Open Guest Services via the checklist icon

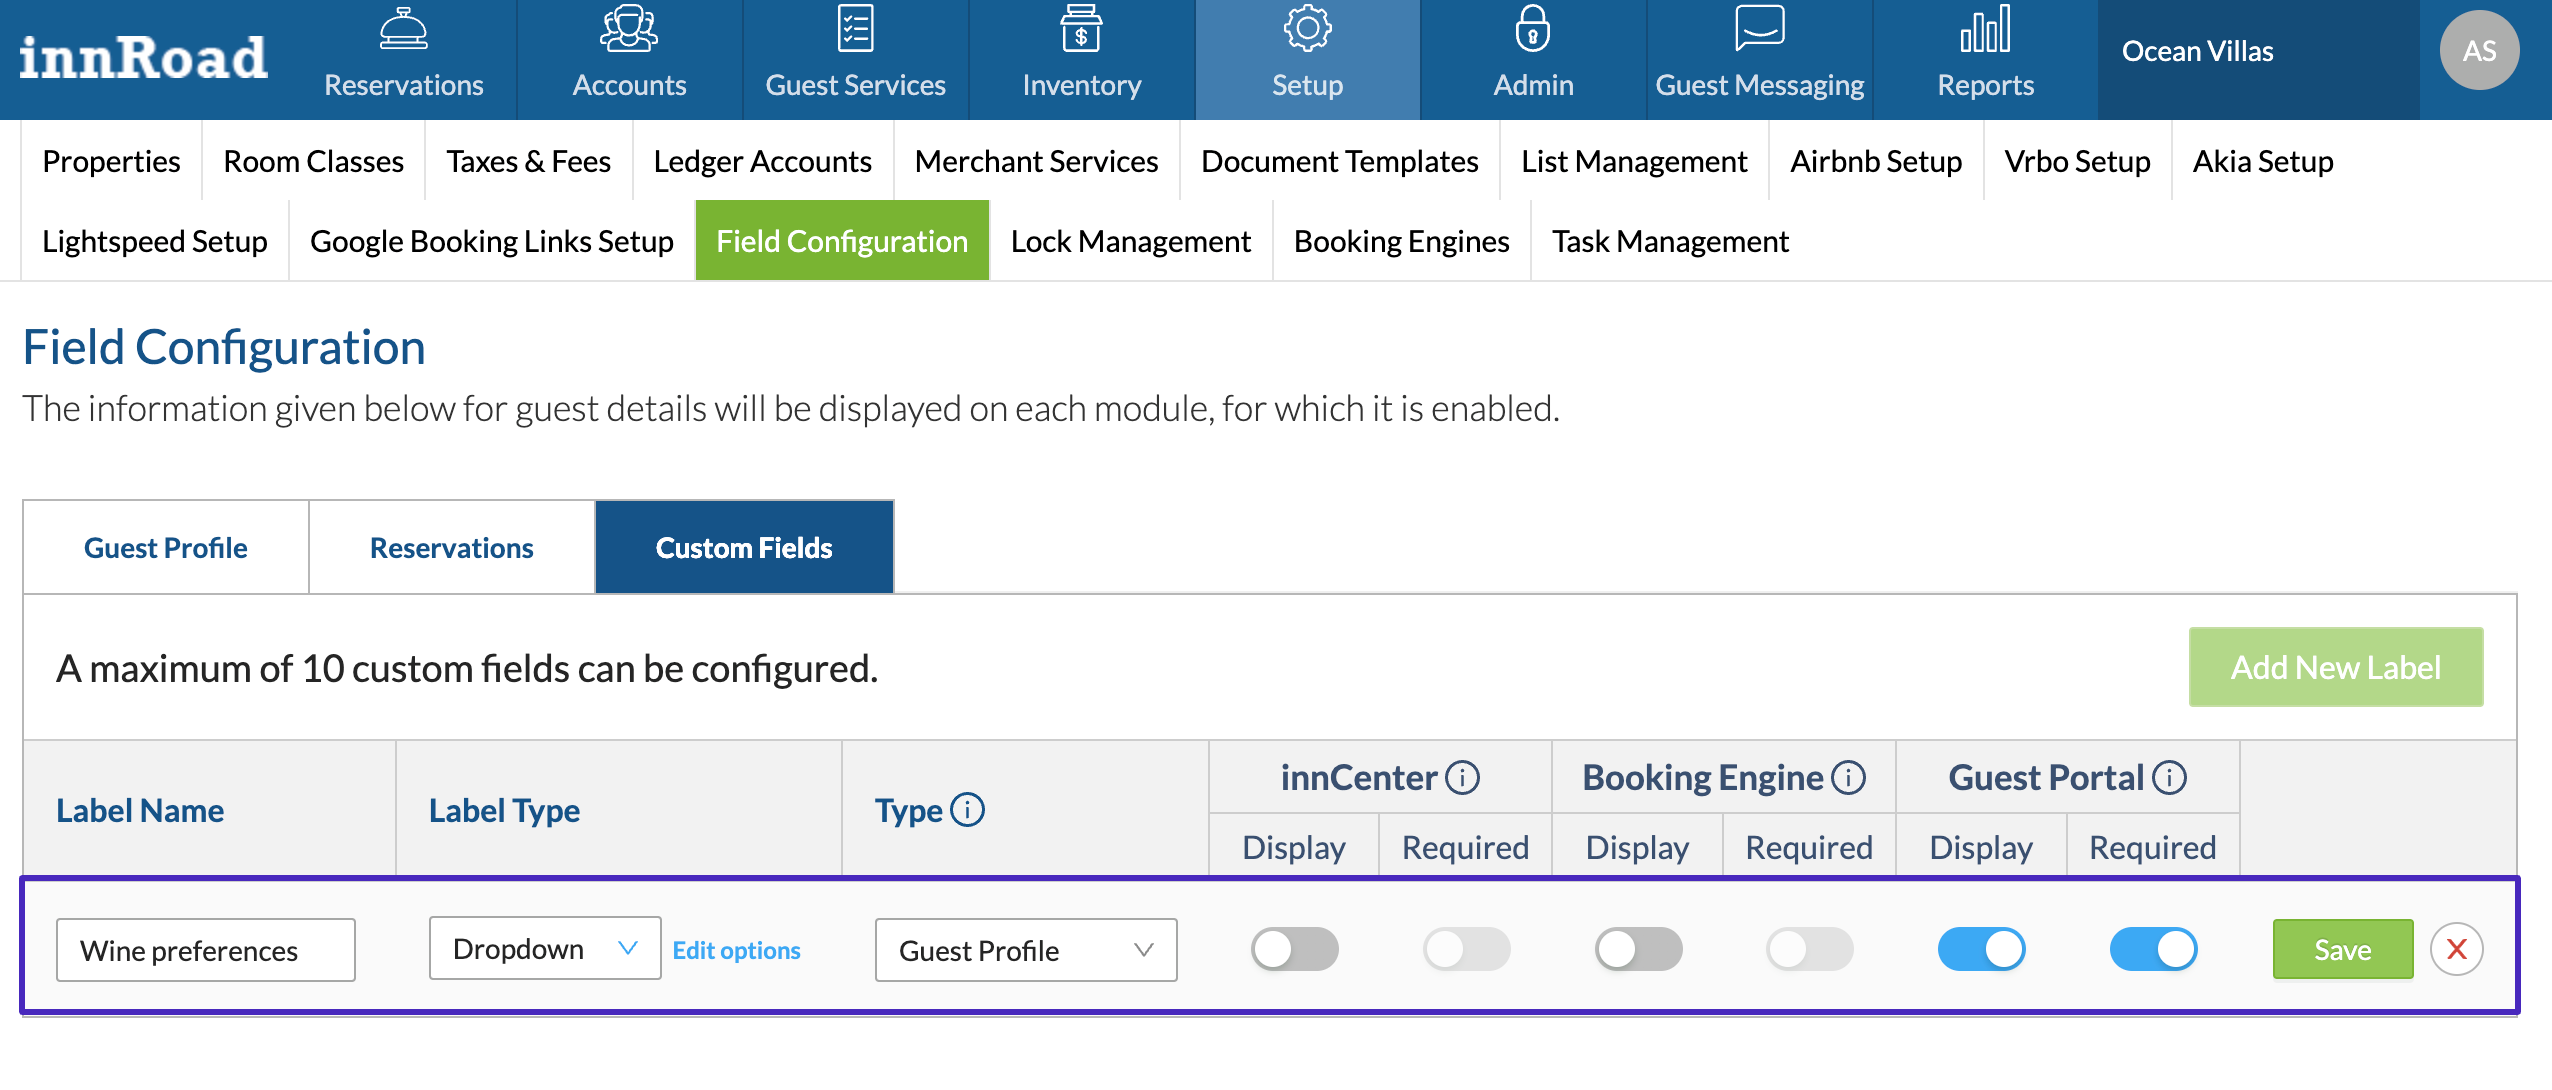[855, 30]
